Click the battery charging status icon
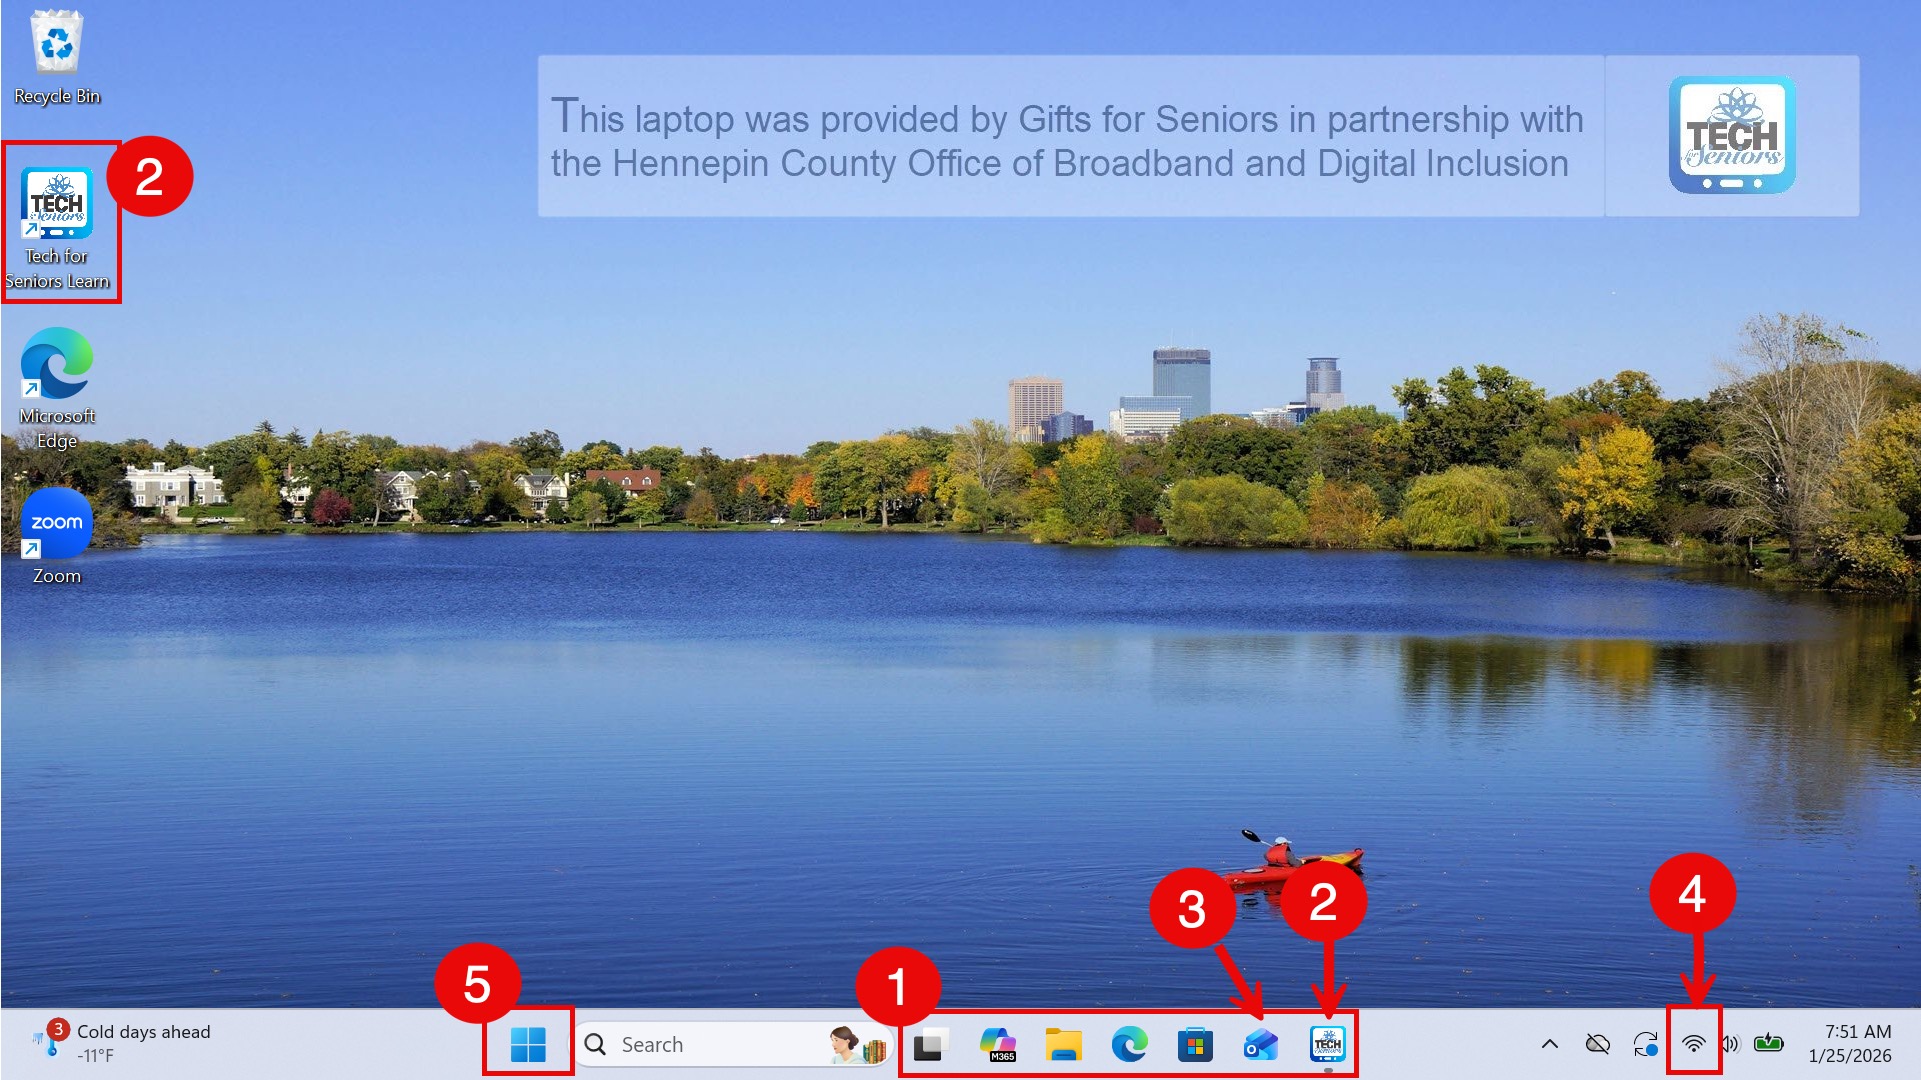The width and height of the screenshot is (1921, 1080). click(x=1769, y=1045)
